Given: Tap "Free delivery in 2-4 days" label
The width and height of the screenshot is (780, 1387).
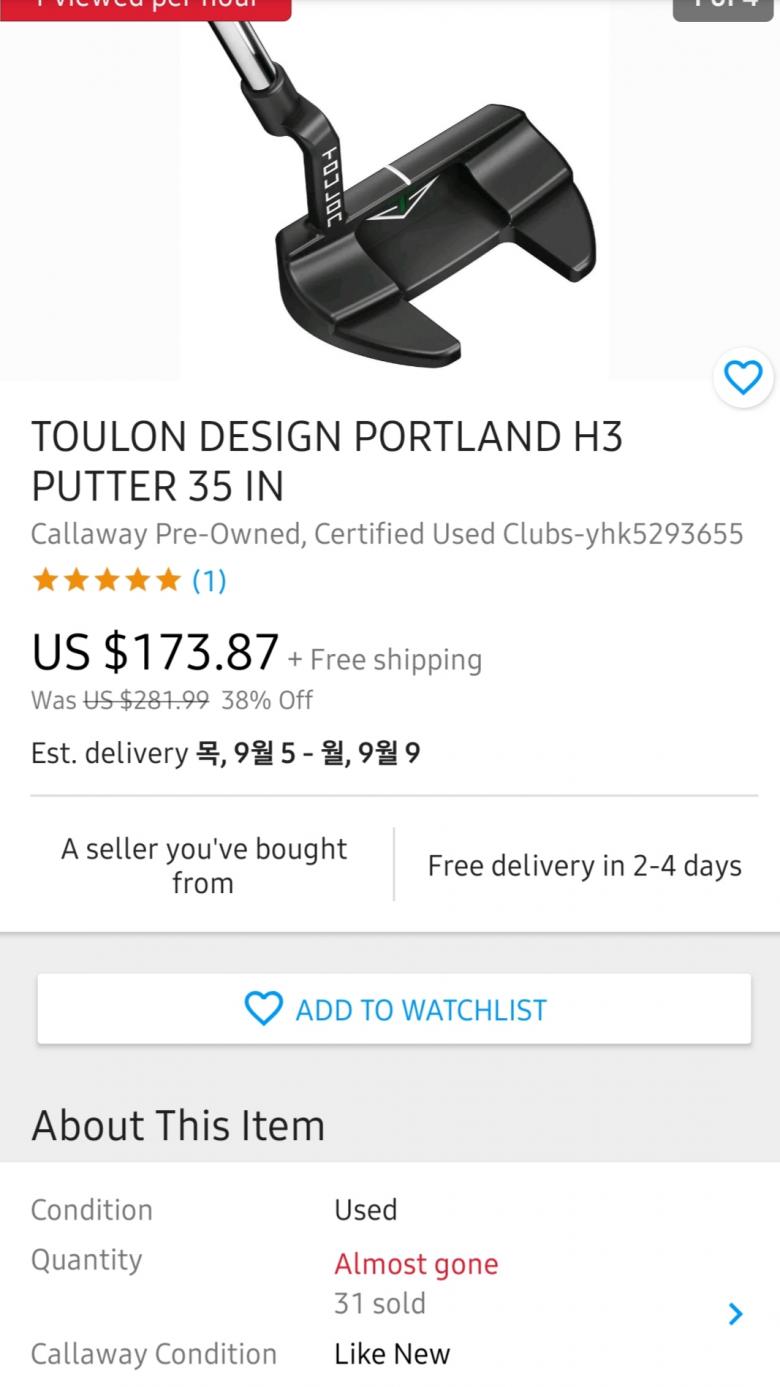Looking at the screenshot, I should 584,866.
